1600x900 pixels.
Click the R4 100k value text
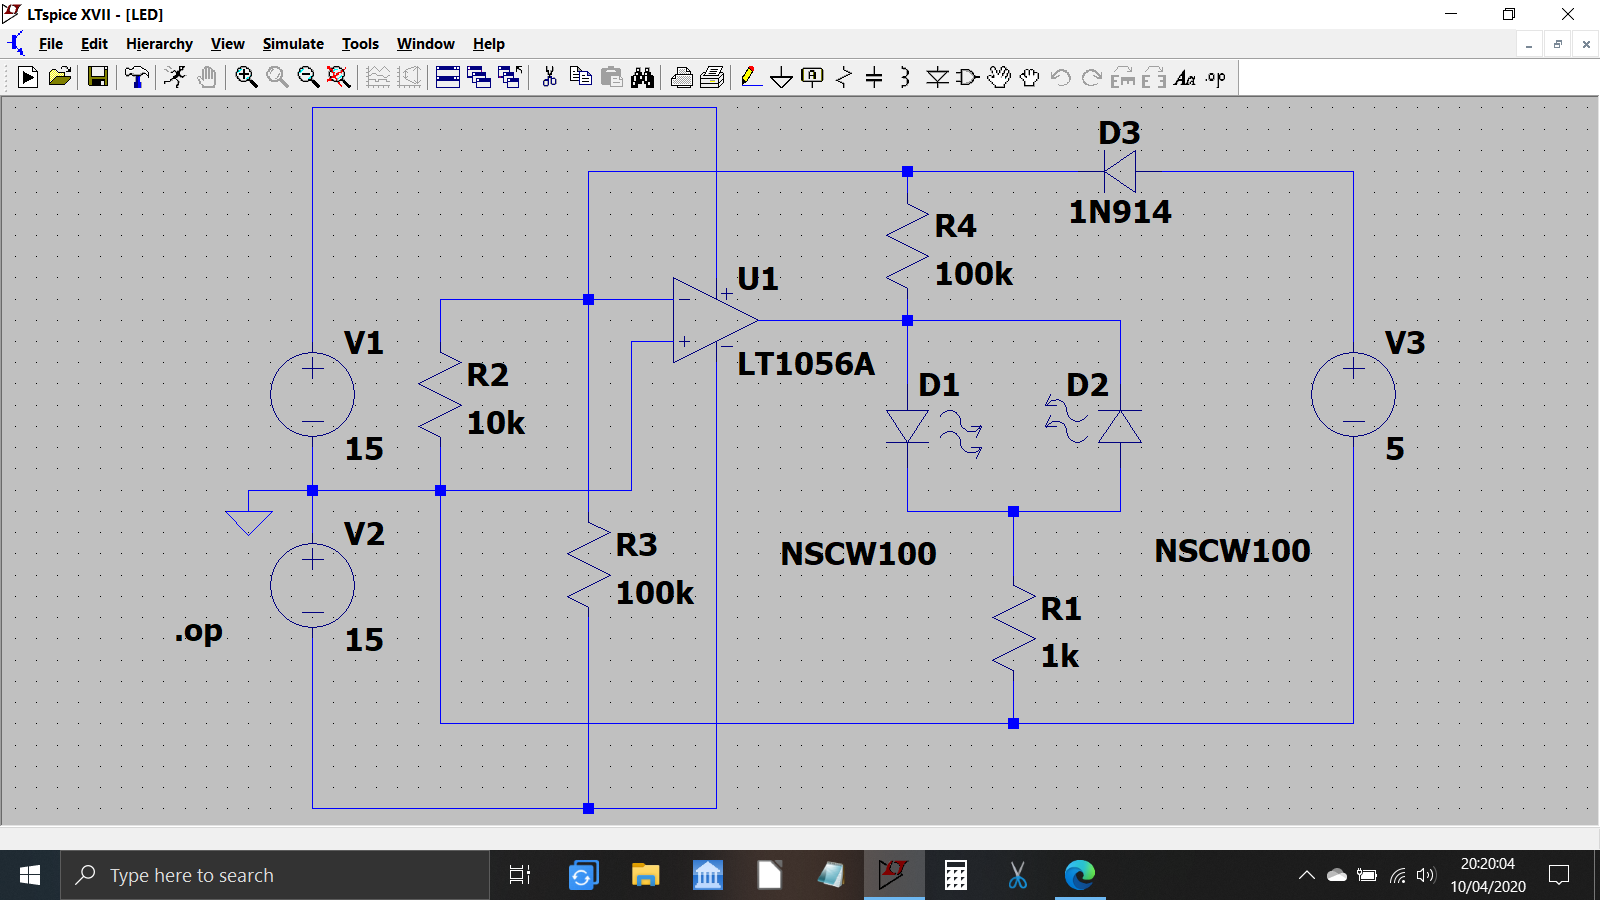(974, 274)
